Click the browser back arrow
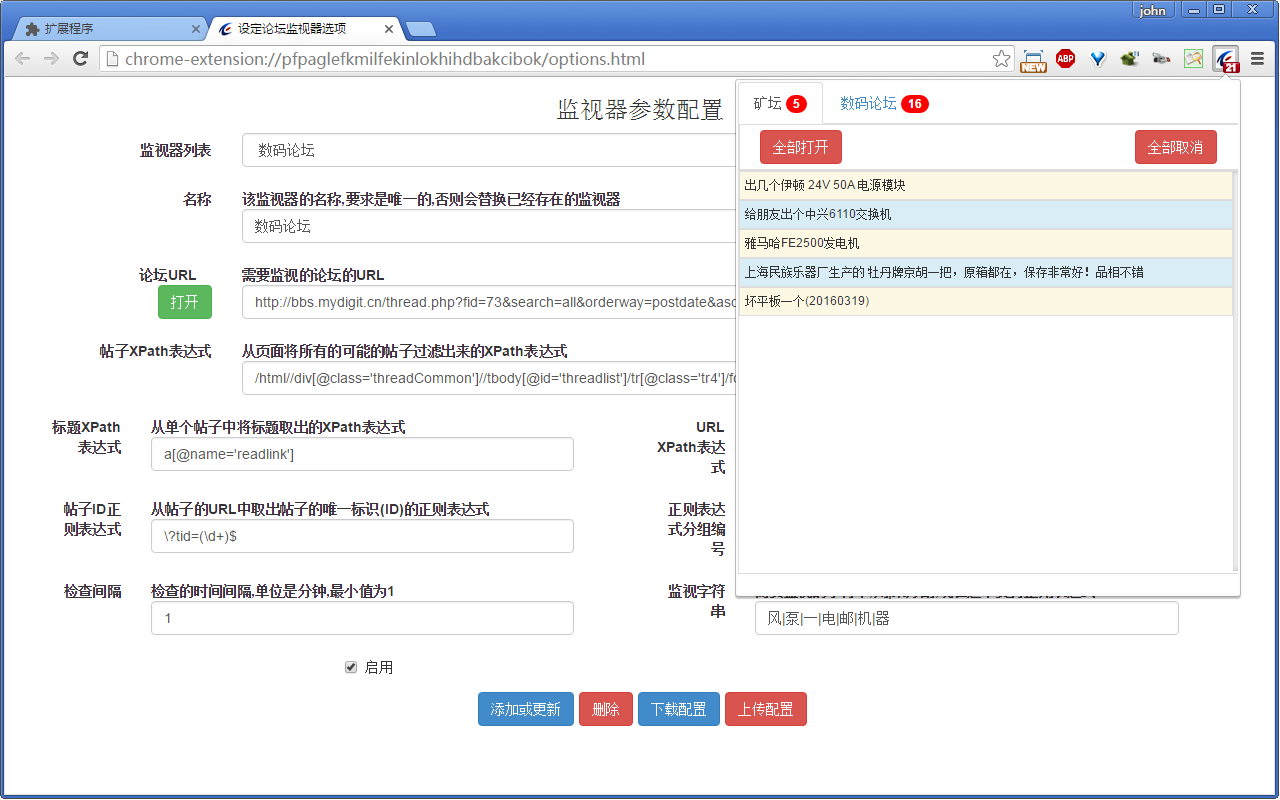The height and width of the screenshot is (800, 1280). 22,59
